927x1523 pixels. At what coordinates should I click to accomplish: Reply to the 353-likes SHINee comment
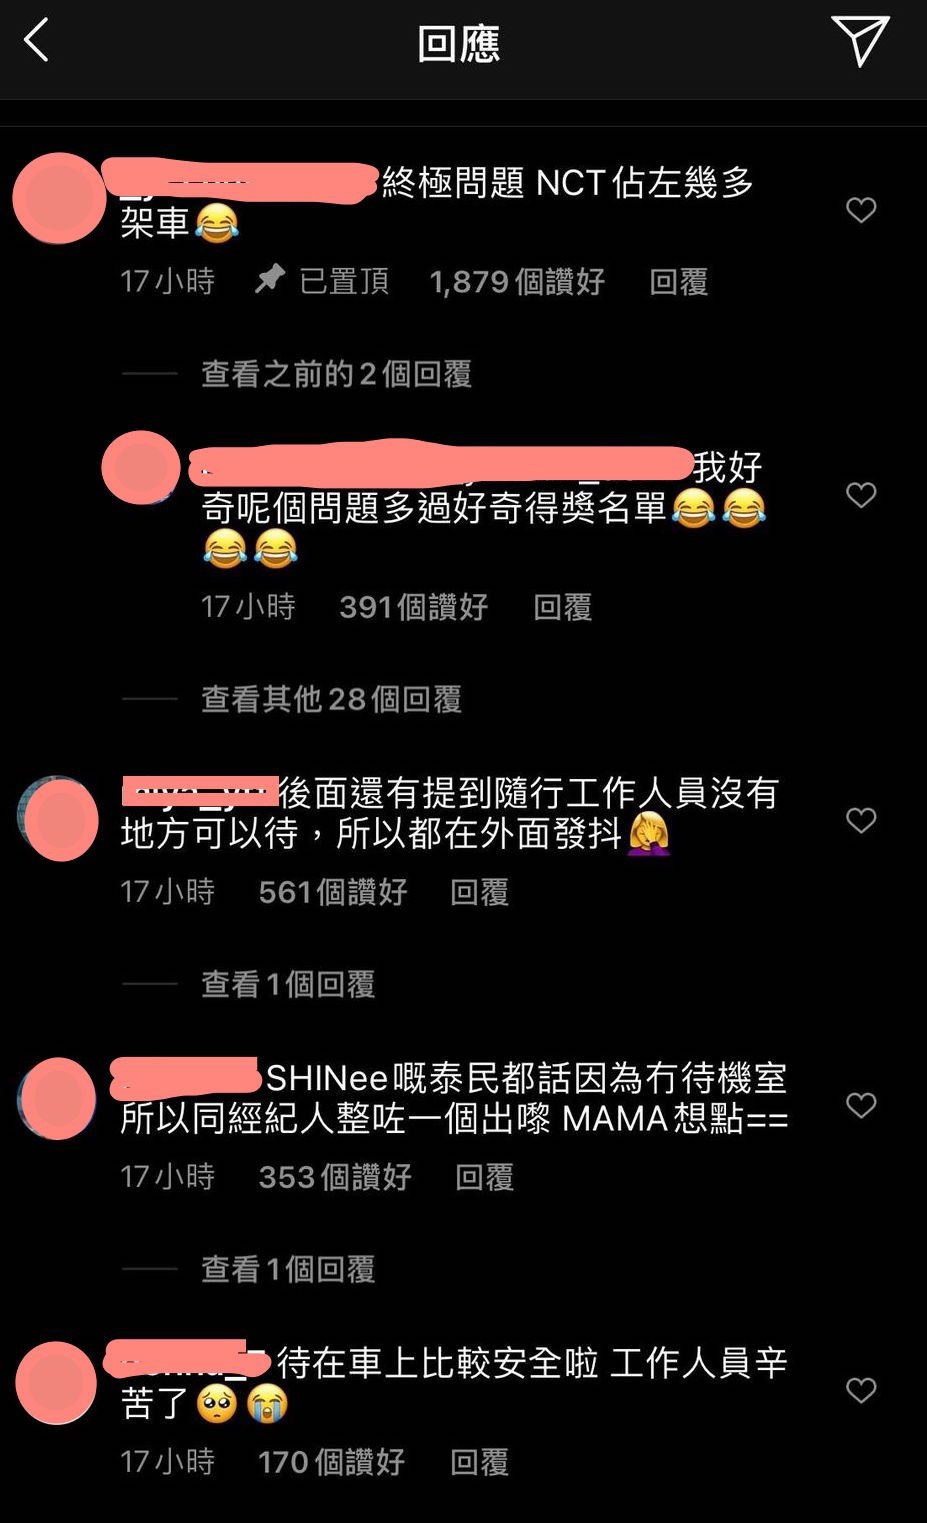click(484, 1177)
